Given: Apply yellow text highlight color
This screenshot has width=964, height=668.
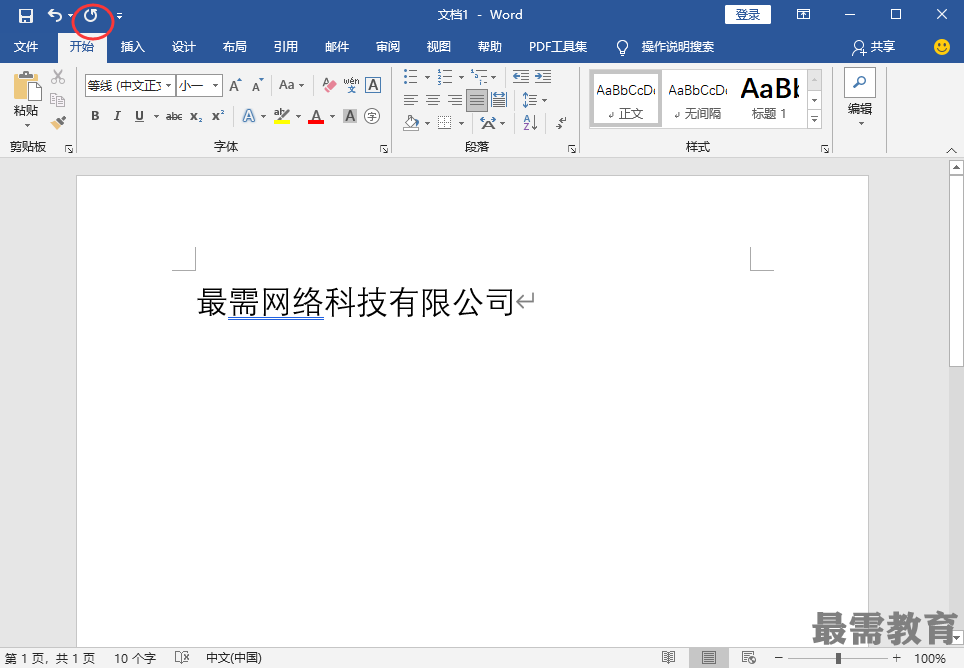Looking at the screenshot, I should pos(282,116).
